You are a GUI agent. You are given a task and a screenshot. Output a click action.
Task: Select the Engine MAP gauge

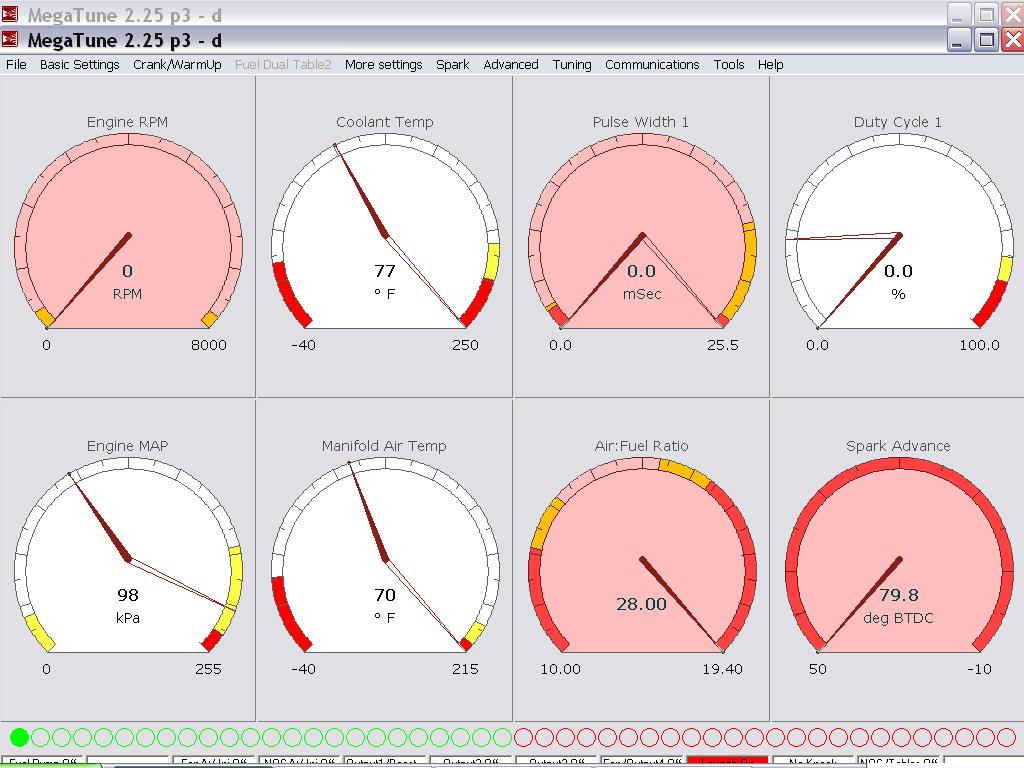(128, 560)
